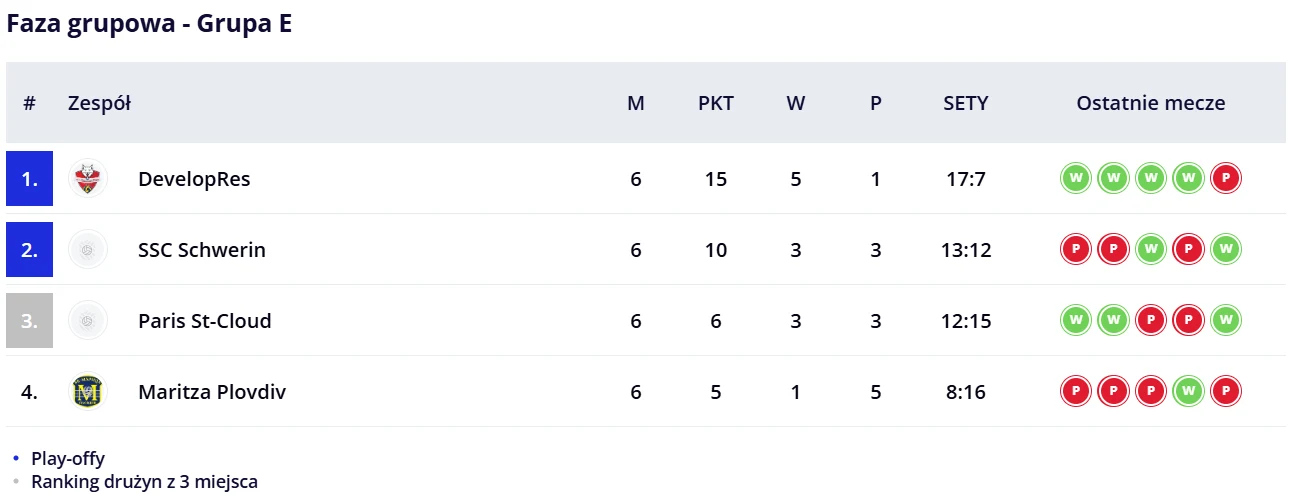Open the Maritza Plovdiv team link

(212, 392)
